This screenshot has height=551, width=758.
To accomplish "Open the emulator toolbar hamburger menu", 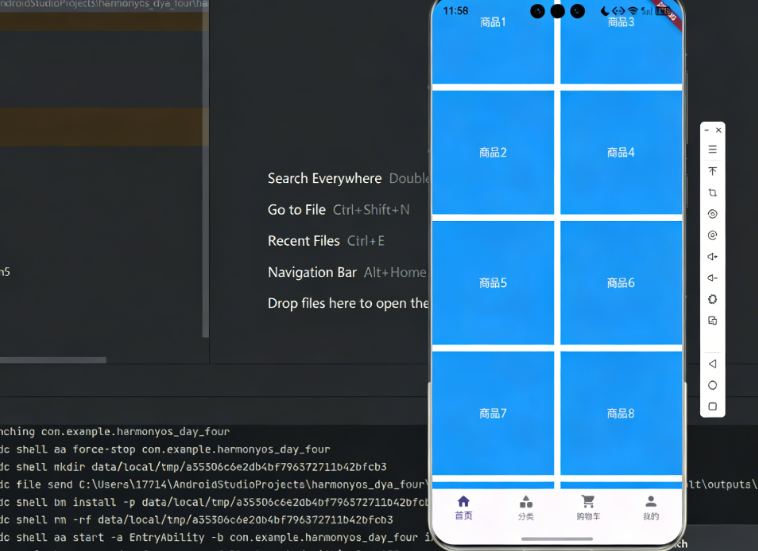I will tap(713, 149).
